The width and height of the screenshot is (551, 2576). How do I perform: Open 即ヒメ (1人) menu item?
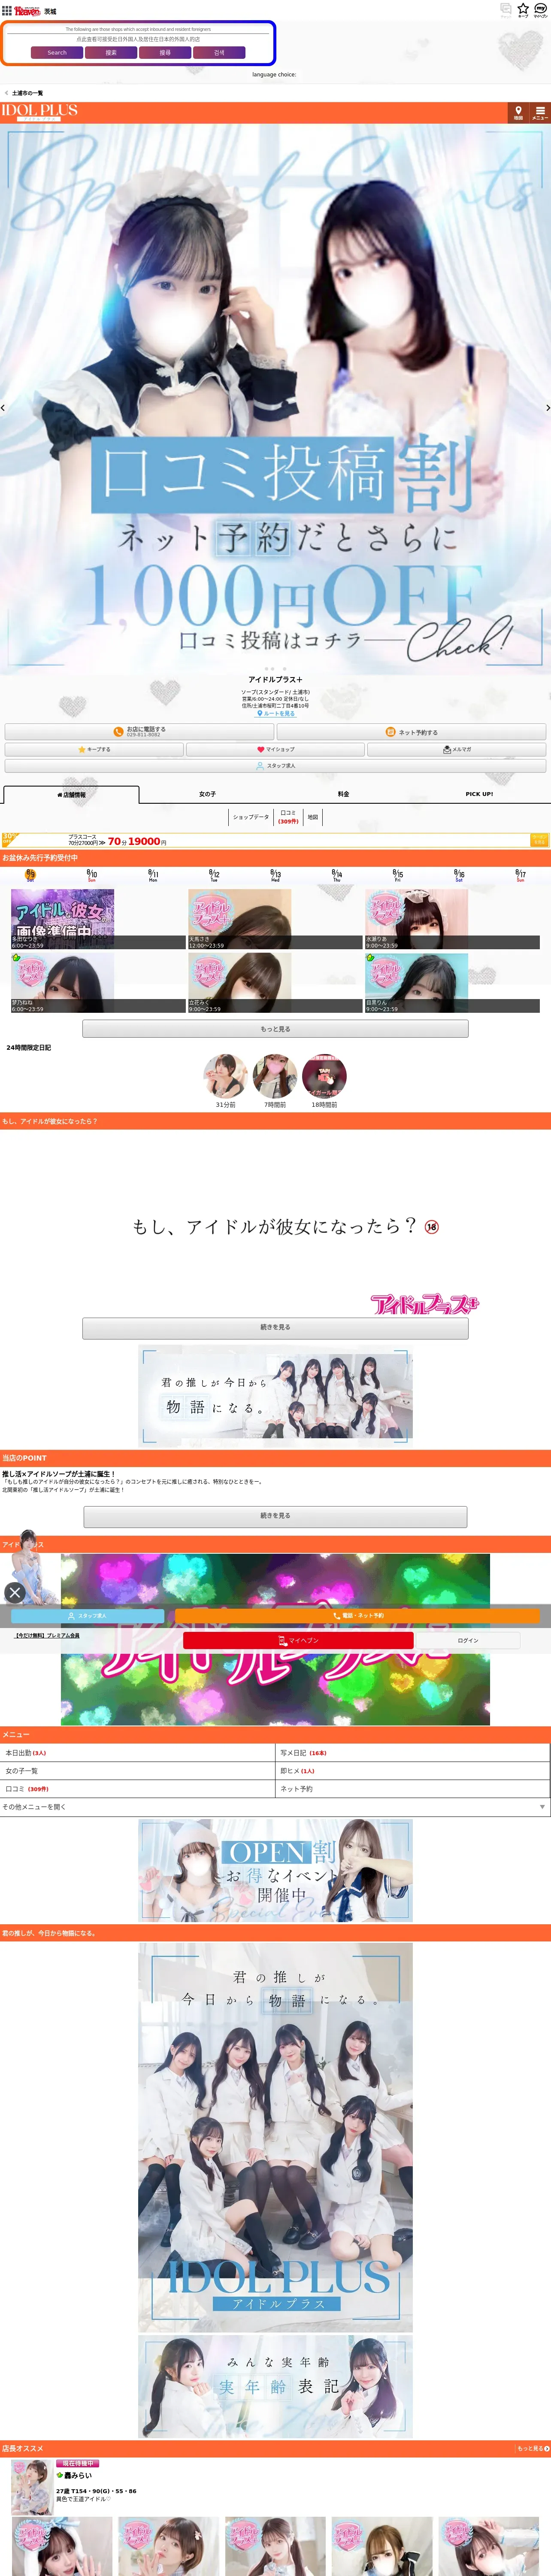413,1771
